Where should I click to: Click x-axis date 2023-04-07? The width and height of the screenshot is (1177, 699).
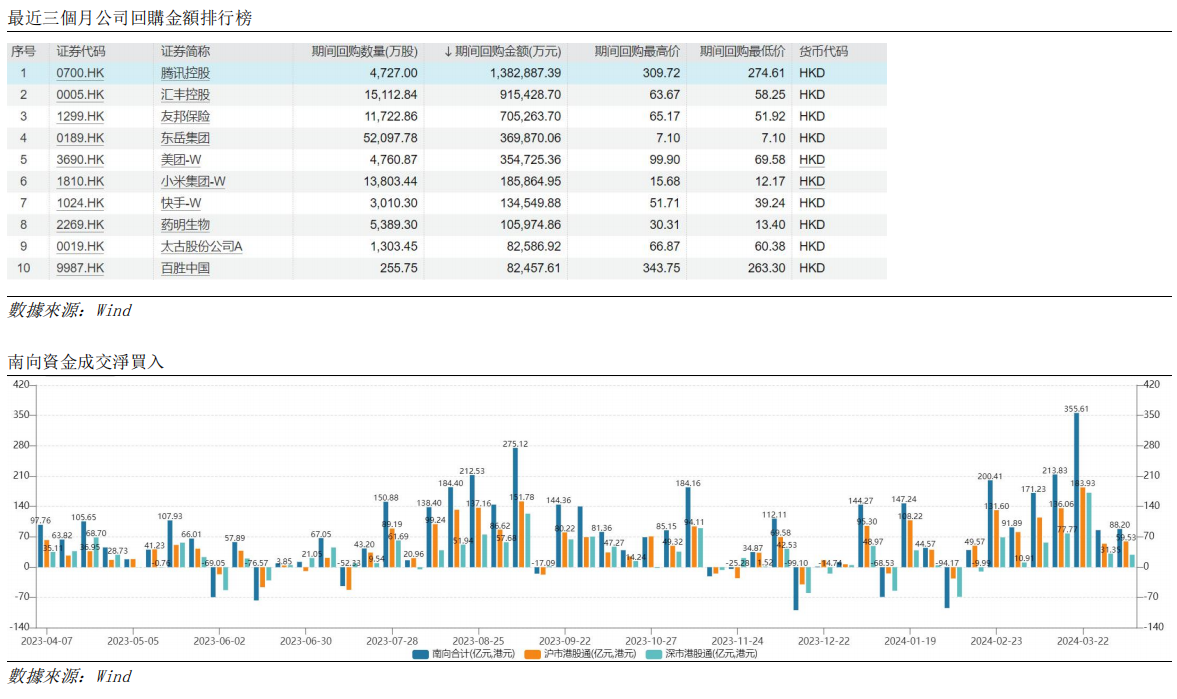click(47, 641)
